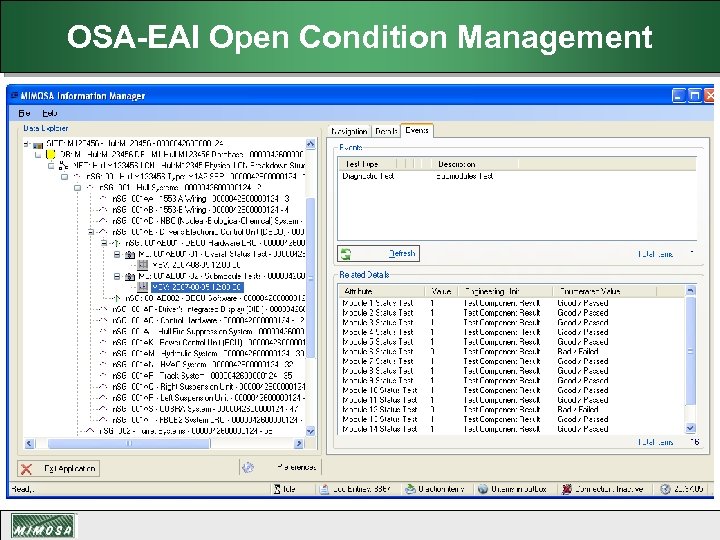Click the Submodule Tests measurement location icon

pyautogui.click(x=130, y=276)
